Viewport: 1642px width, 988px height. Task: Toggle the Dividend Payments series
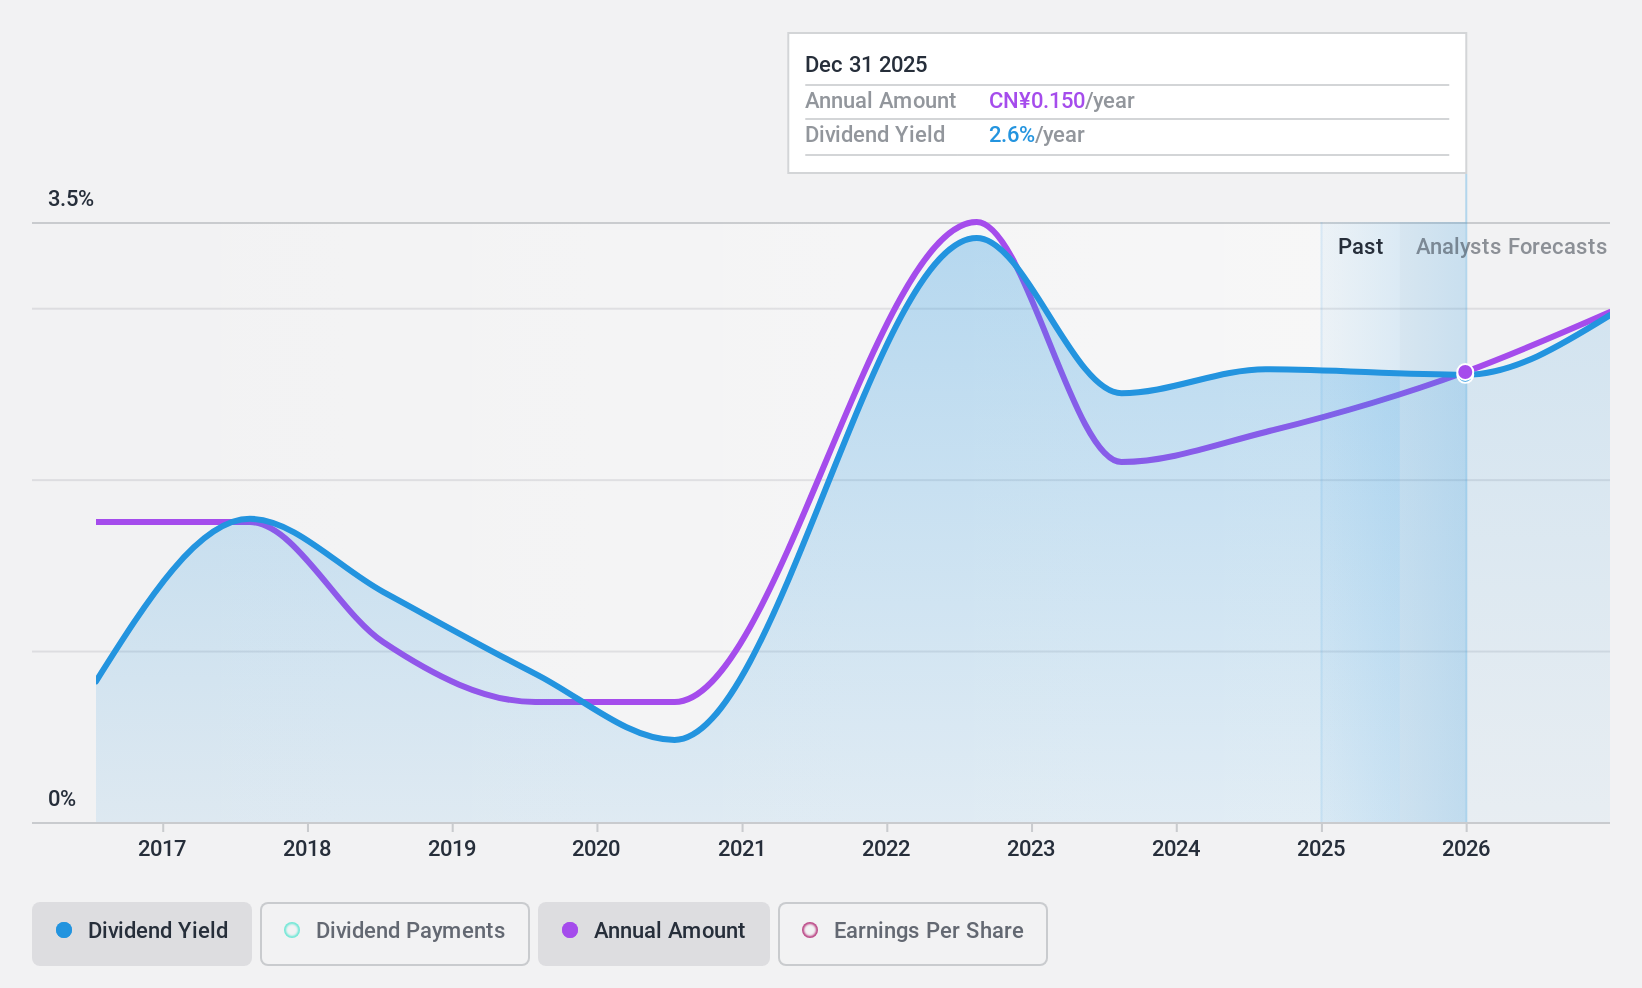395,933
